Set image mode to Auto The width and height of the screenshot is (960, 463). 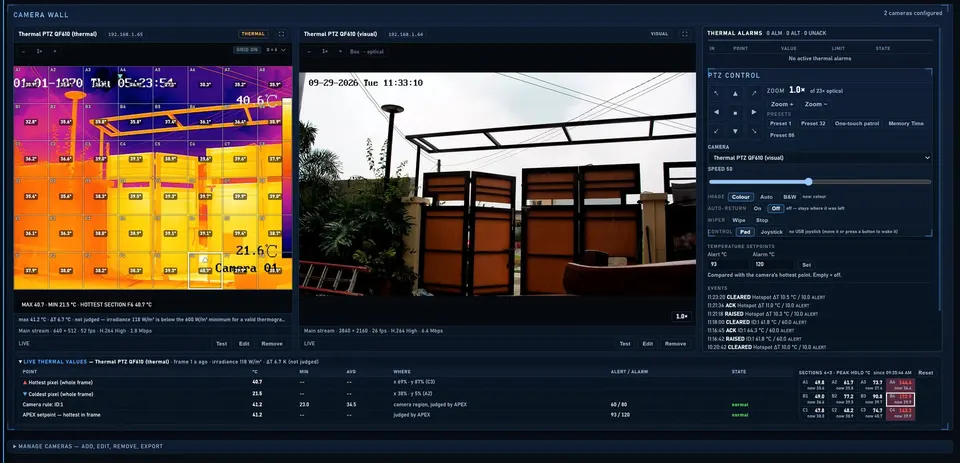click(x=766, y=197)
